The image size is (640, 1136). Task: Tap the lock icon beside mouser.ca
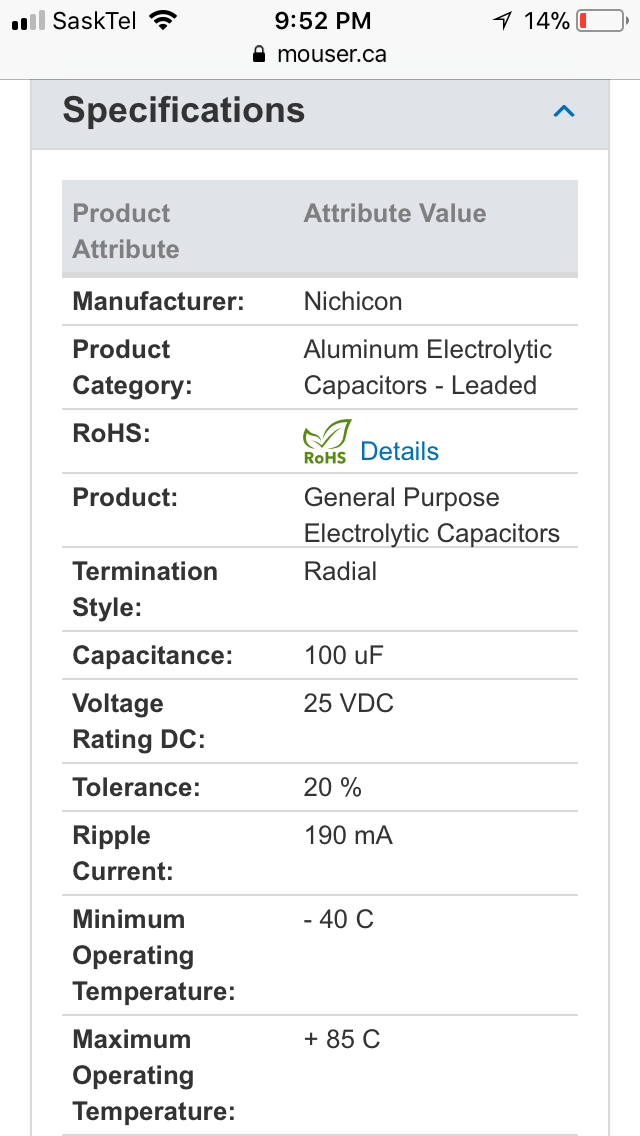tap(259, 54)
